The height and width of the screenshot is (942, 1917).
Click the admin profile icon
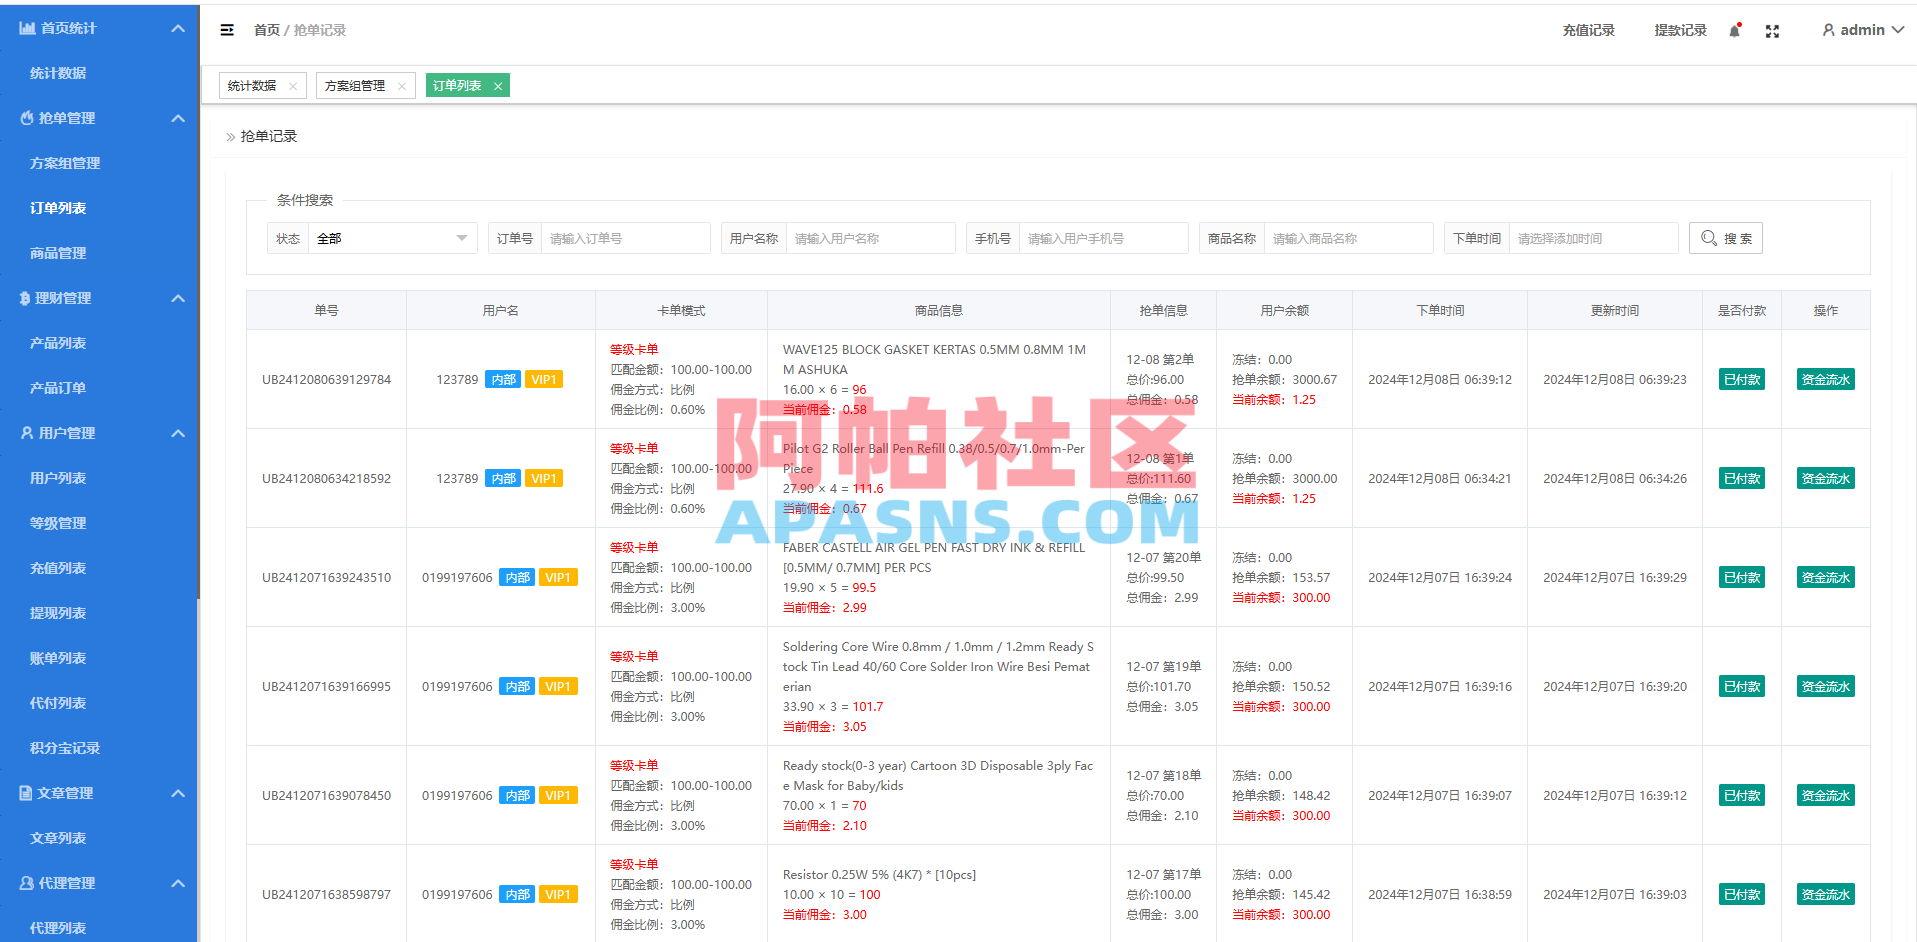click(1827, 30)
